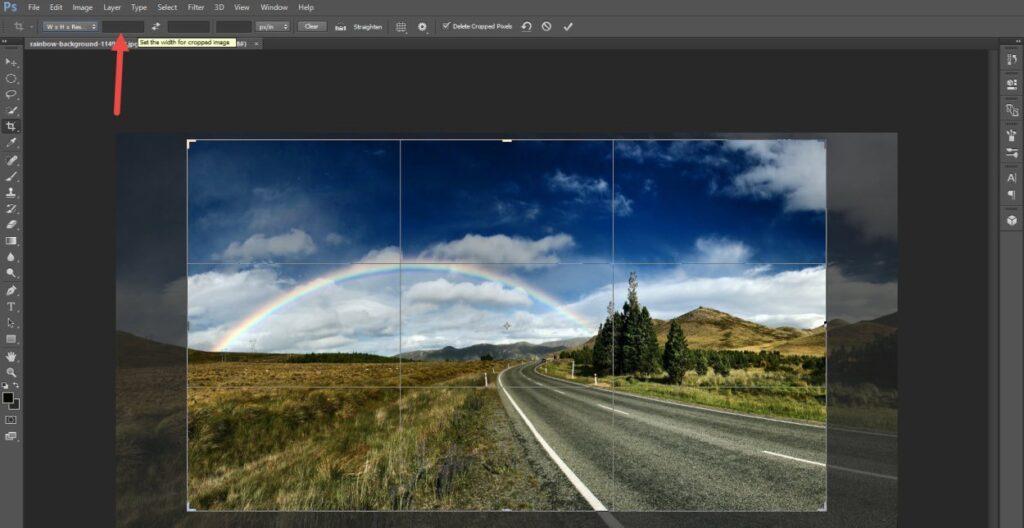Click the crop width input field
Viewport: 1024px width, 528px height.
pyautogui.click(x=123, y=26)
